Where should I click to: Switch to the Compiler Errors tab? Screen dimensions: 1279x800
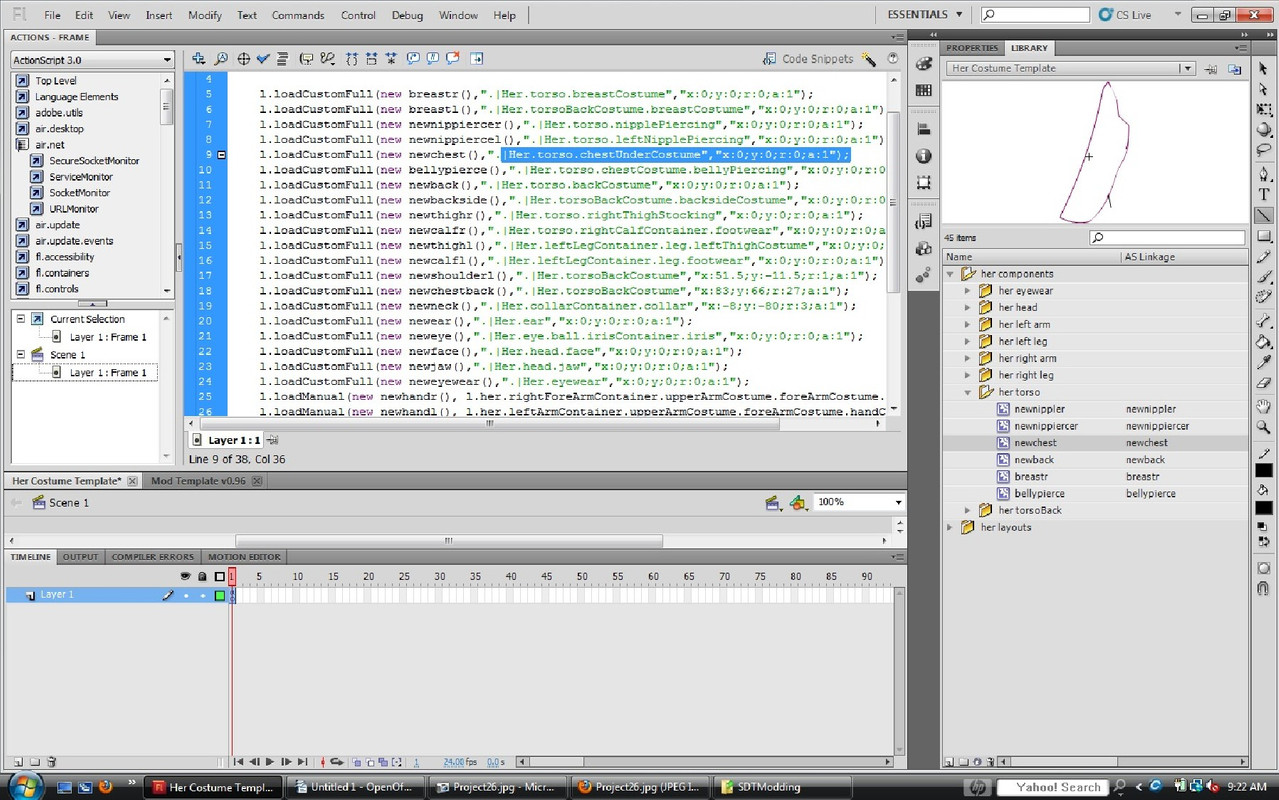(x=152, y=557)
